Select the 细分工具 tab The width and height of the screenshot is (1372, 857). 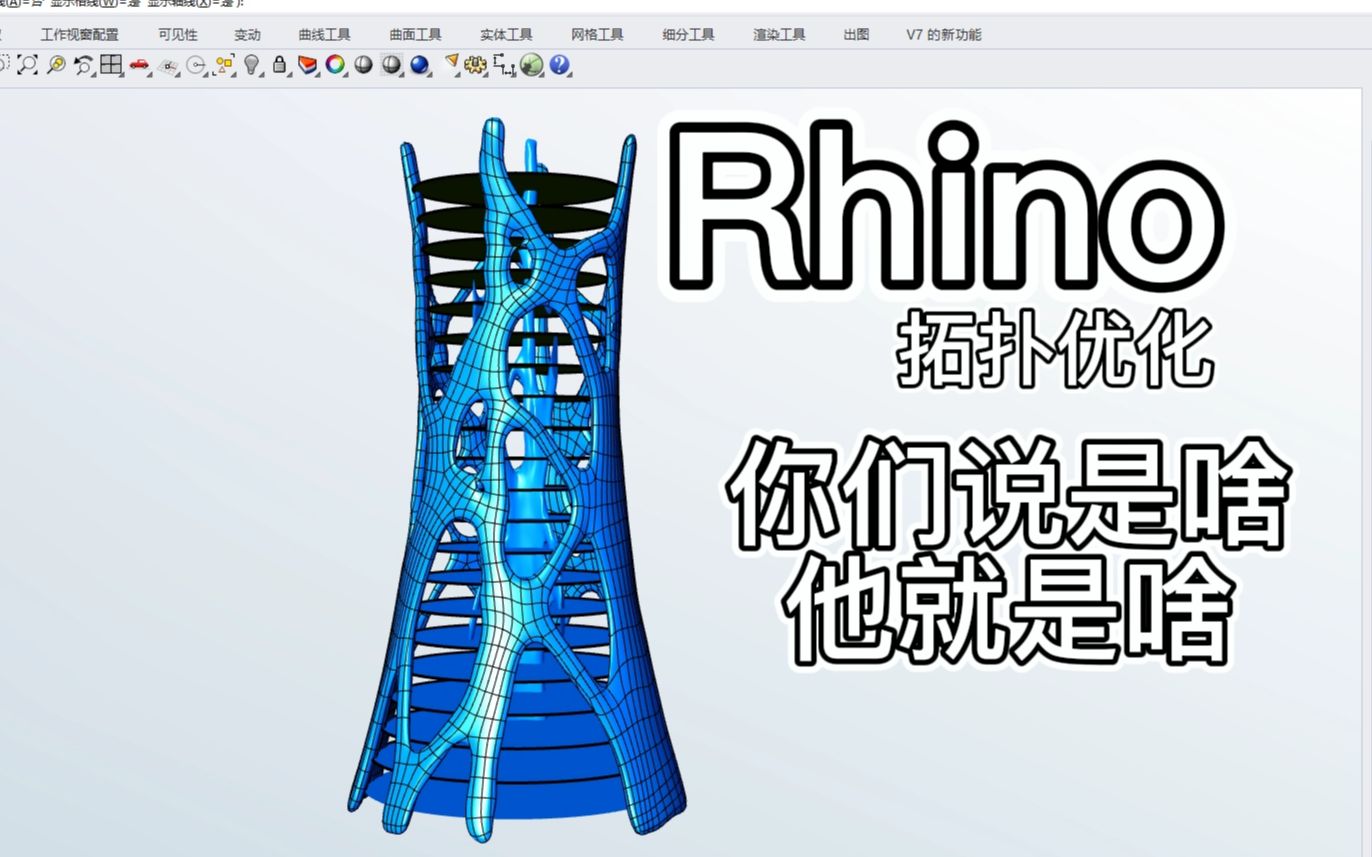click(x=688, y=35)
